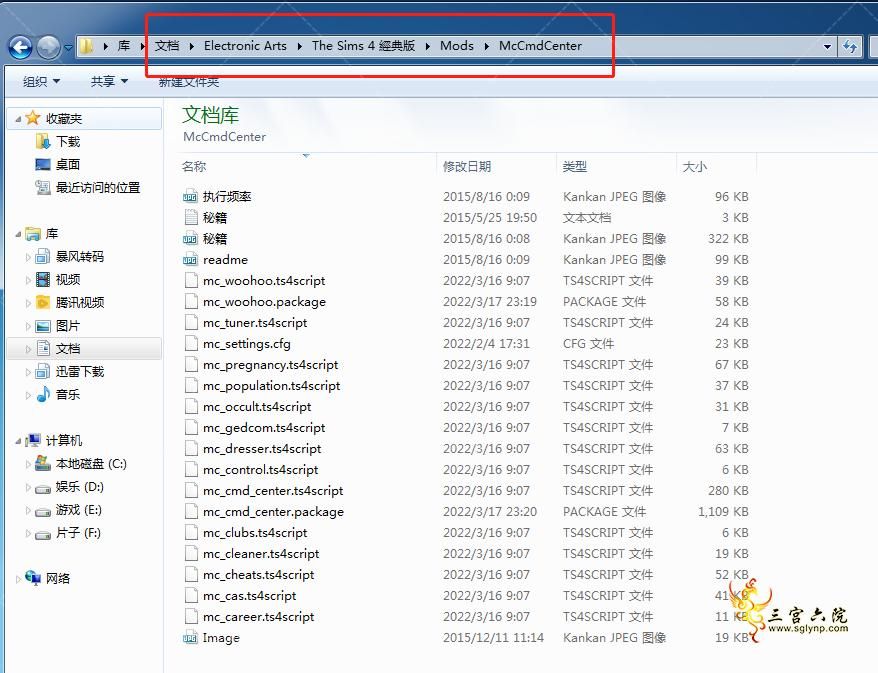The height and width of the screenshot is (673, 878).
Task: Open the 桌面 icon in favorites
Action: 43,165
